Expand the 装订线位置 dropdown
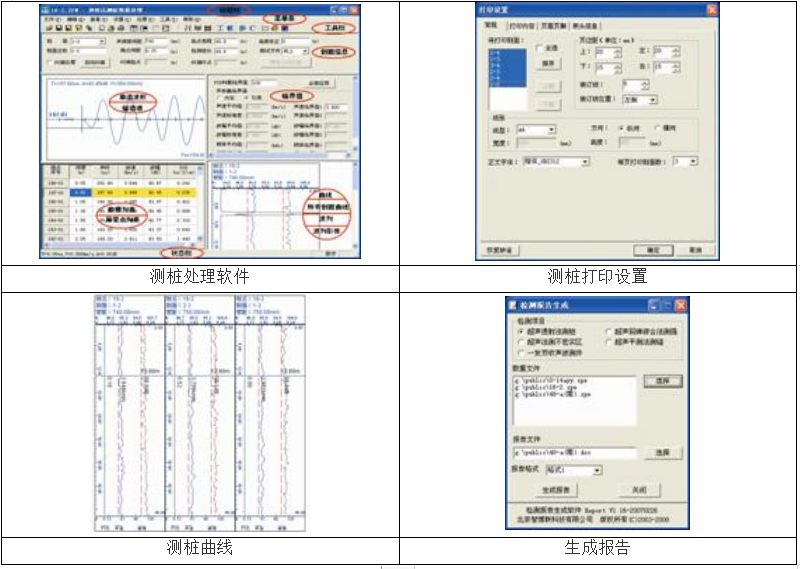 (653, 100)
